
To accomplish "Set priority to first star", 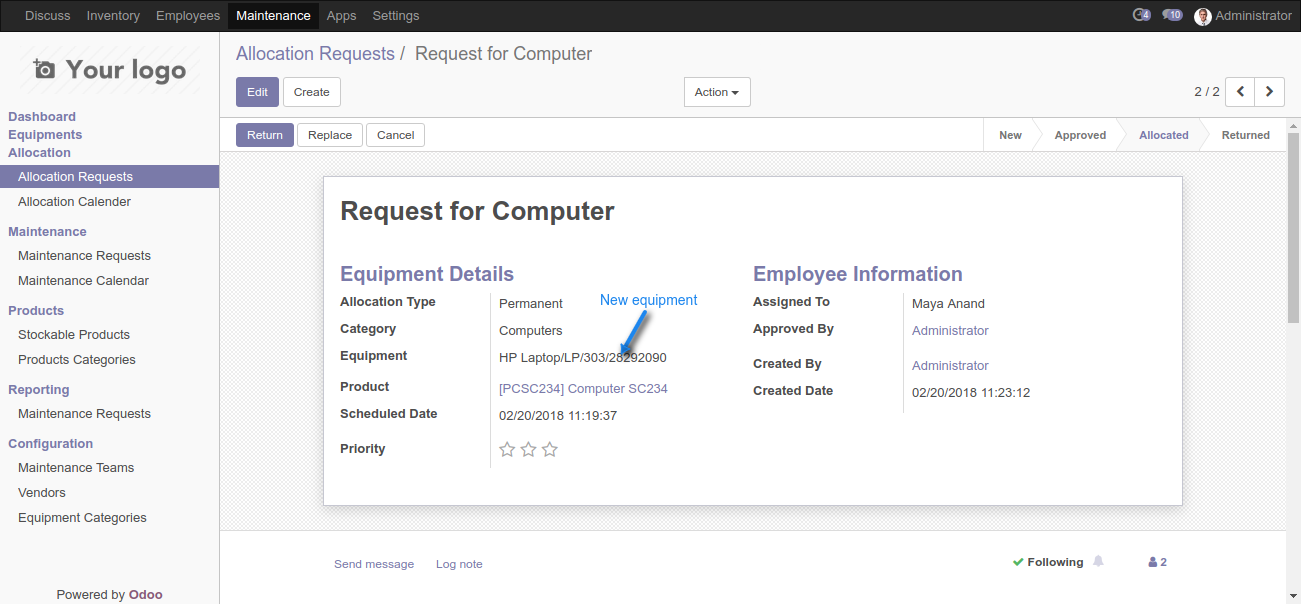I will point(507,449).
